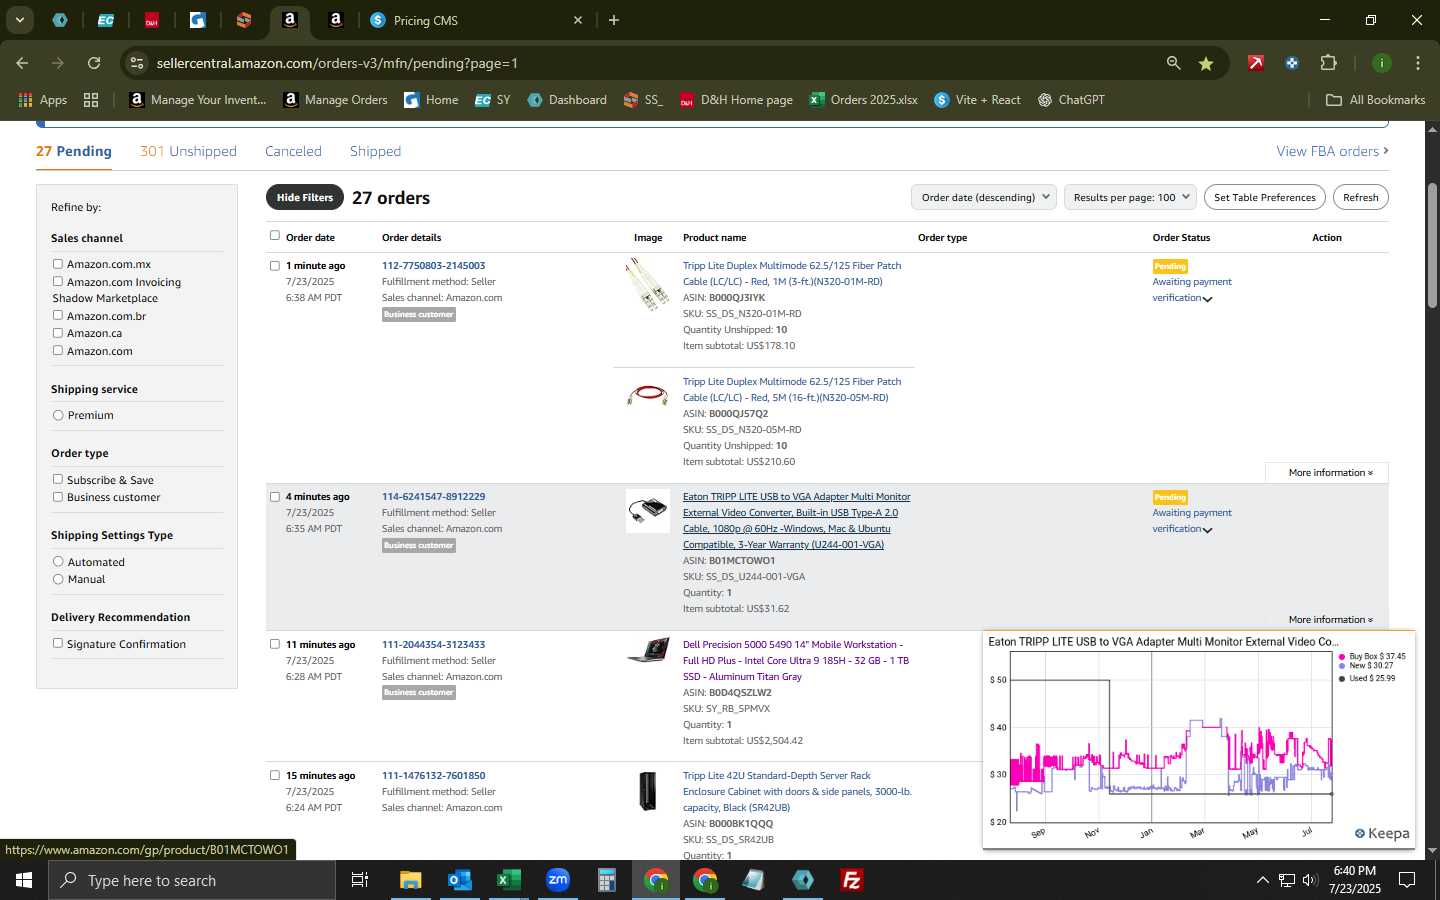This screenshot has width=1440, height=900.
Task: Choose Manual shipping settings type
Action: [x=58, y=579]
